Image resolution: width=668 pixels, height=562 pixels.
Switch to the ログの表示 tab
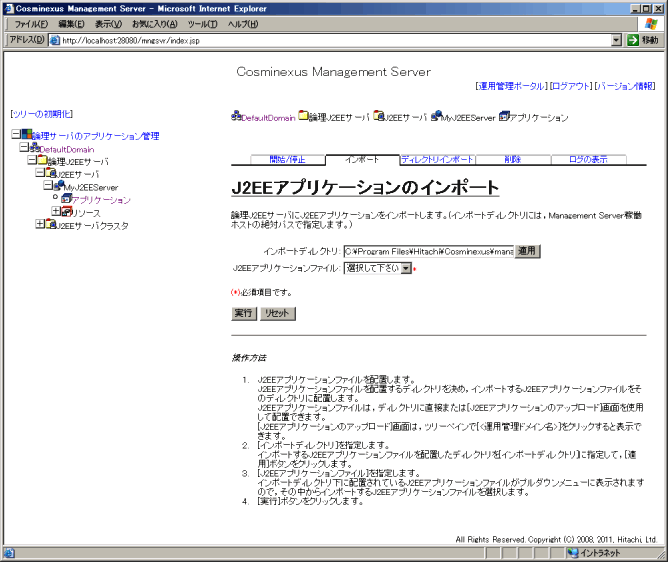(x=587, y=159)
